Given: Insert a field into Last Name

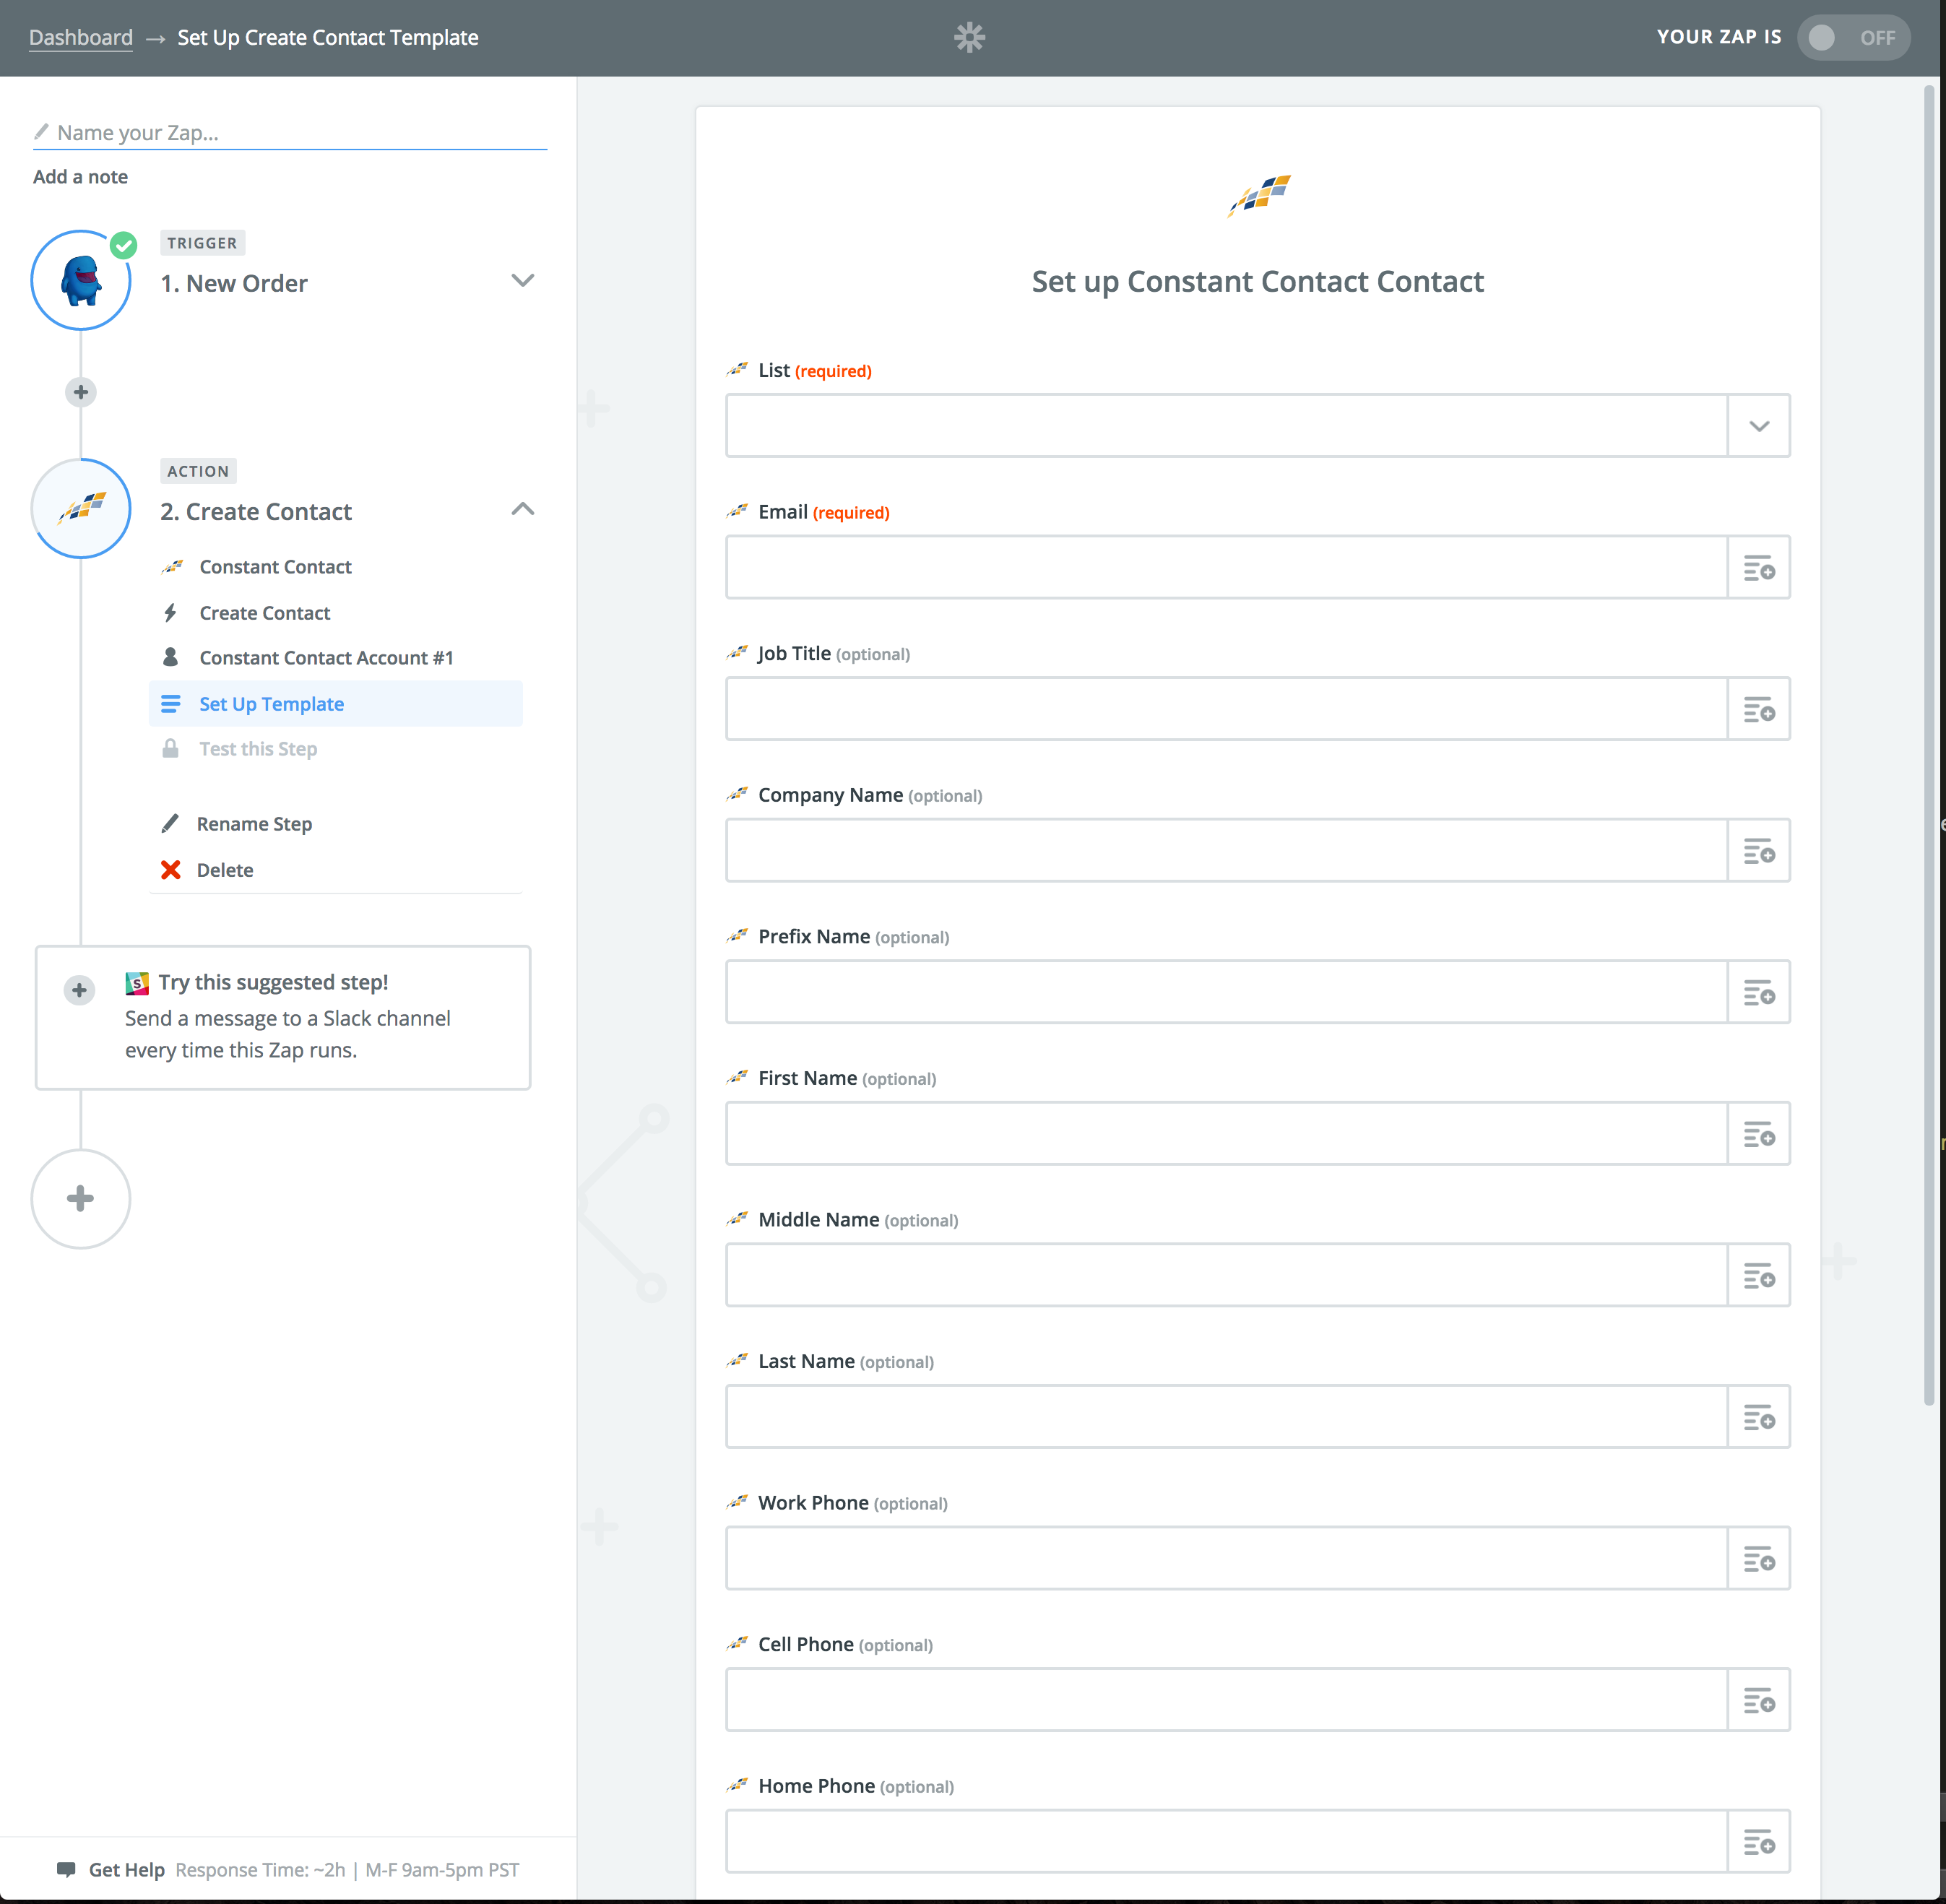Looking at the screenshot, I should (x=1759, y=1417).
